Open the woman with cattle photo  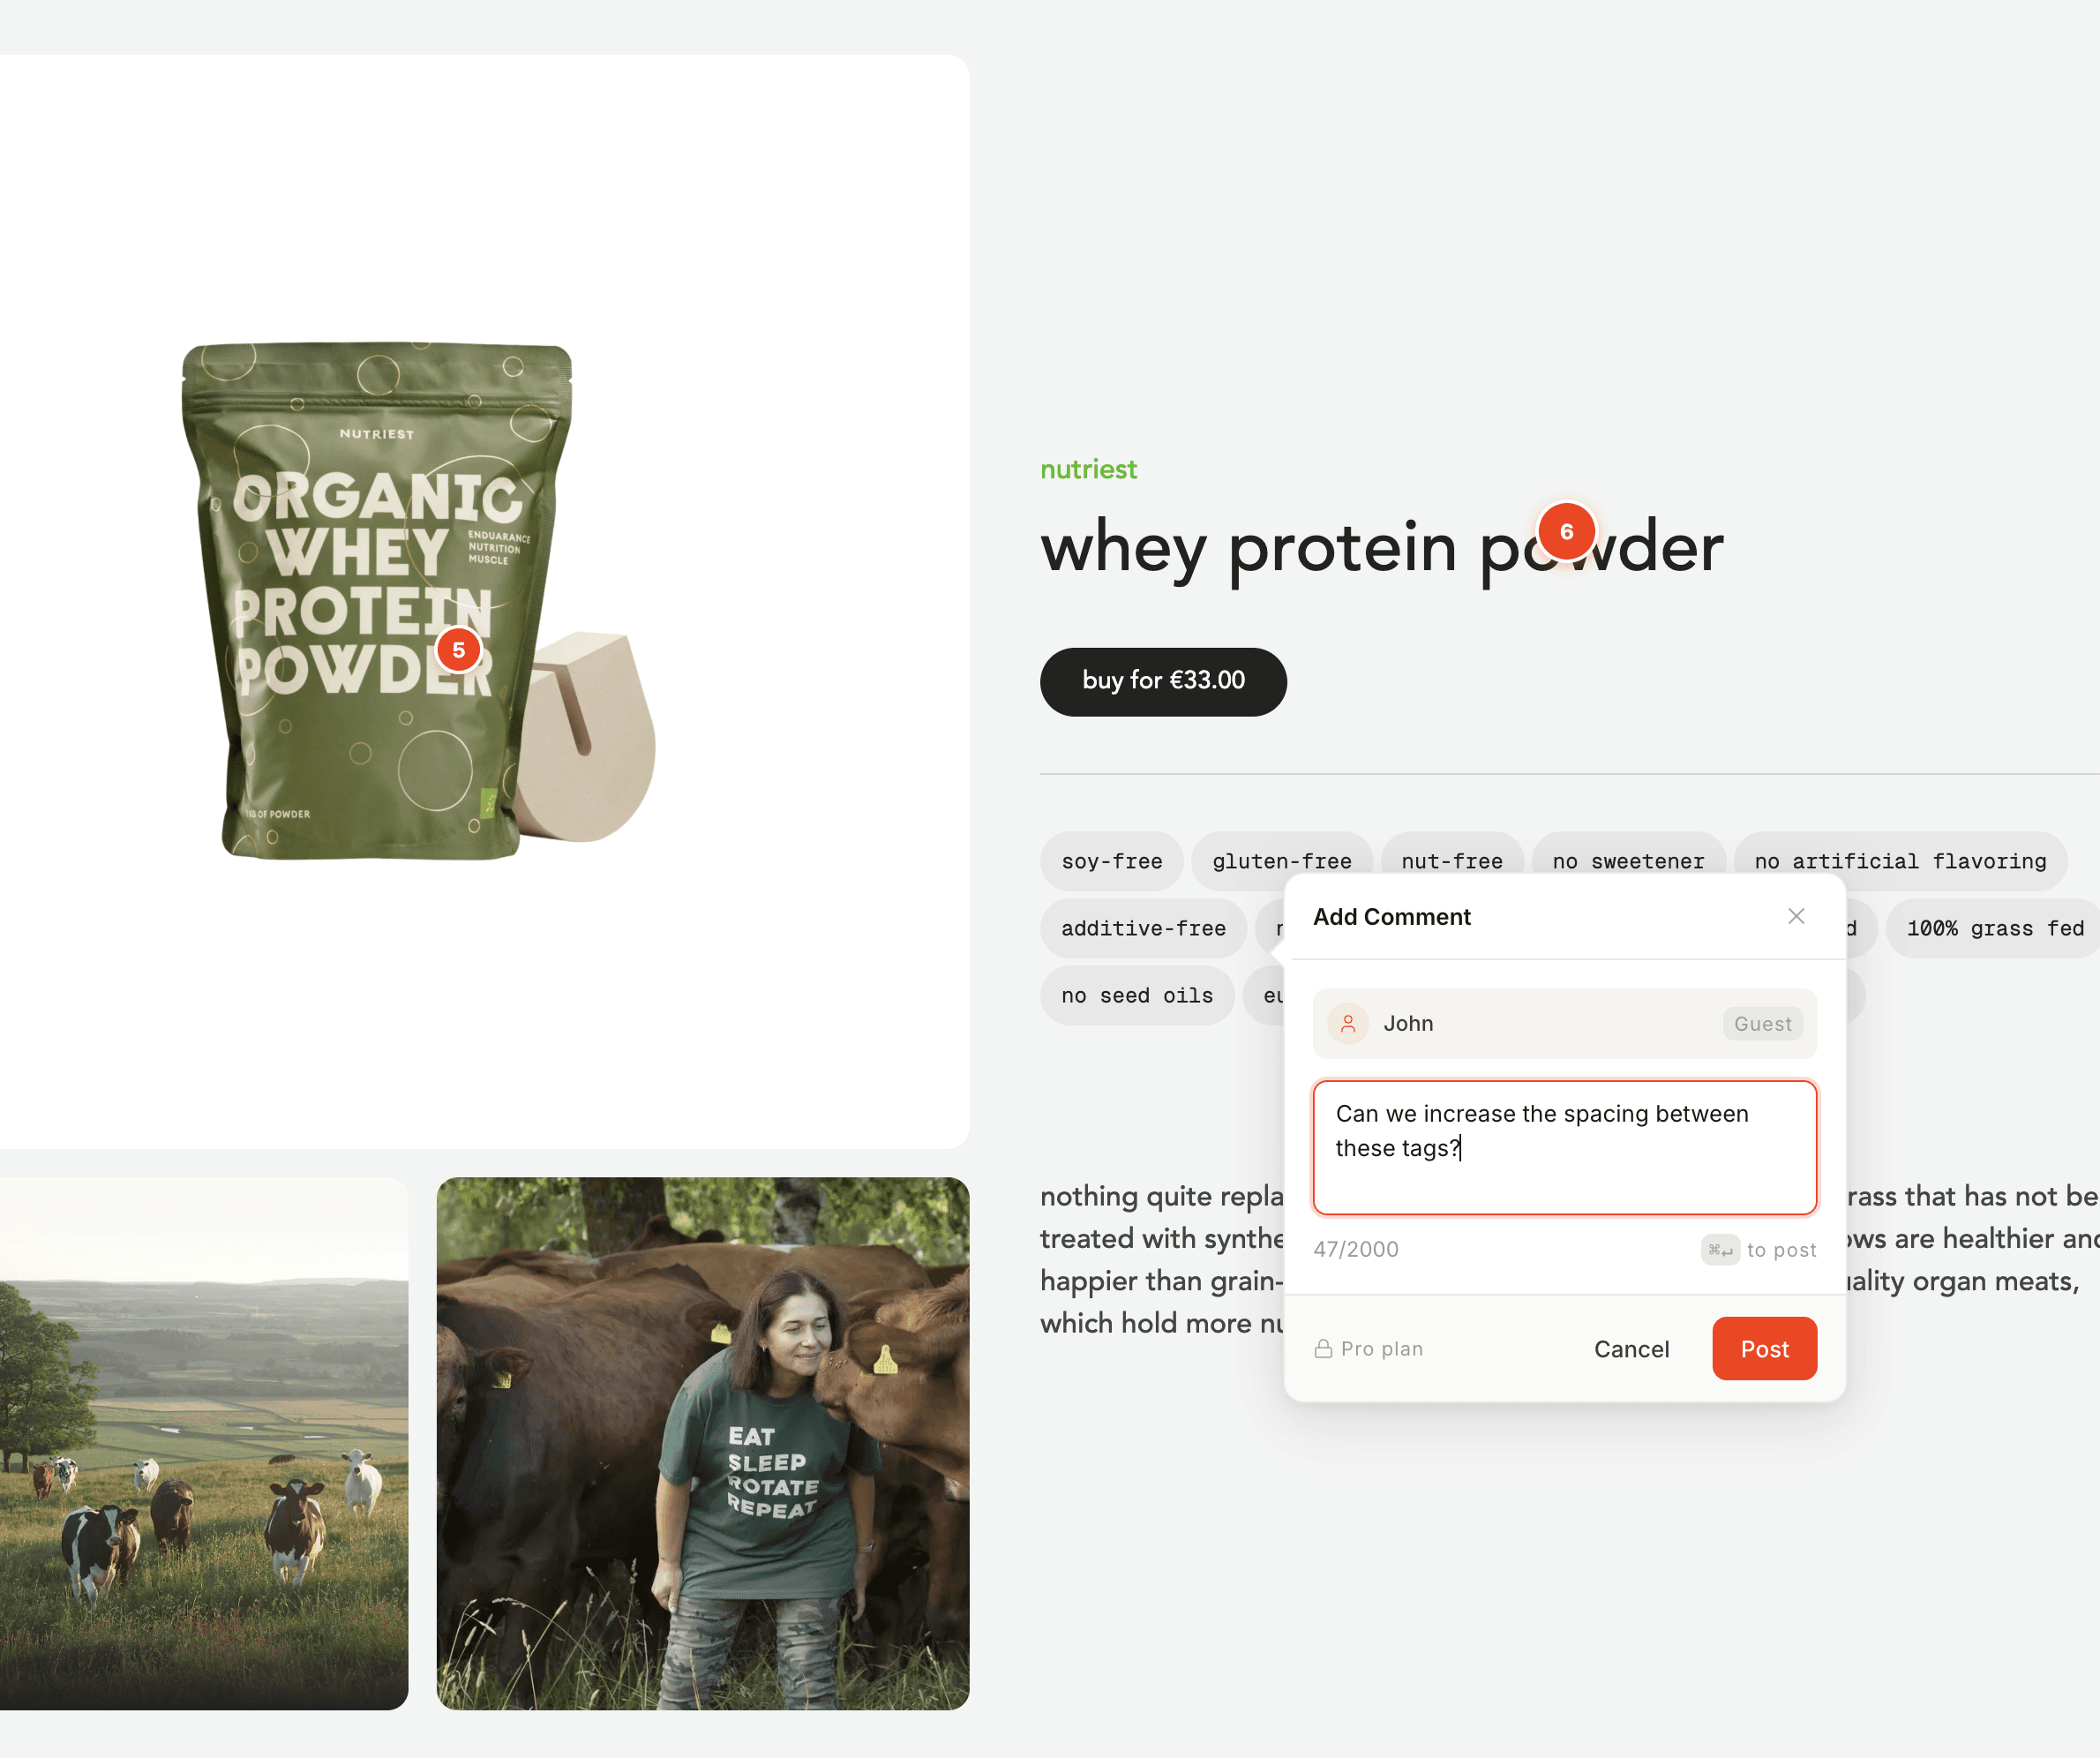(x=703, y=1443)
